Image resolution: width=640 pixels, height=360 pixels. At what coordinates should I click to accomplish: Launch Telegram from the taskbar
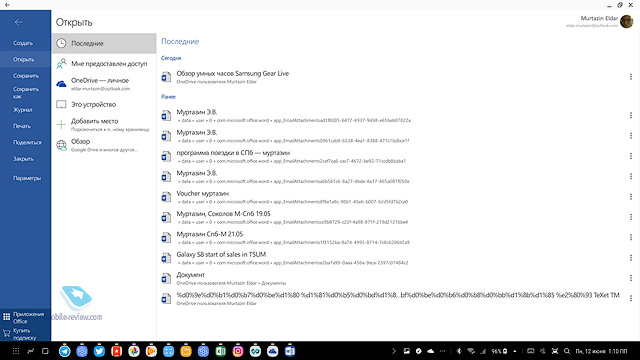pyautogui.click(x=64, y=351)
